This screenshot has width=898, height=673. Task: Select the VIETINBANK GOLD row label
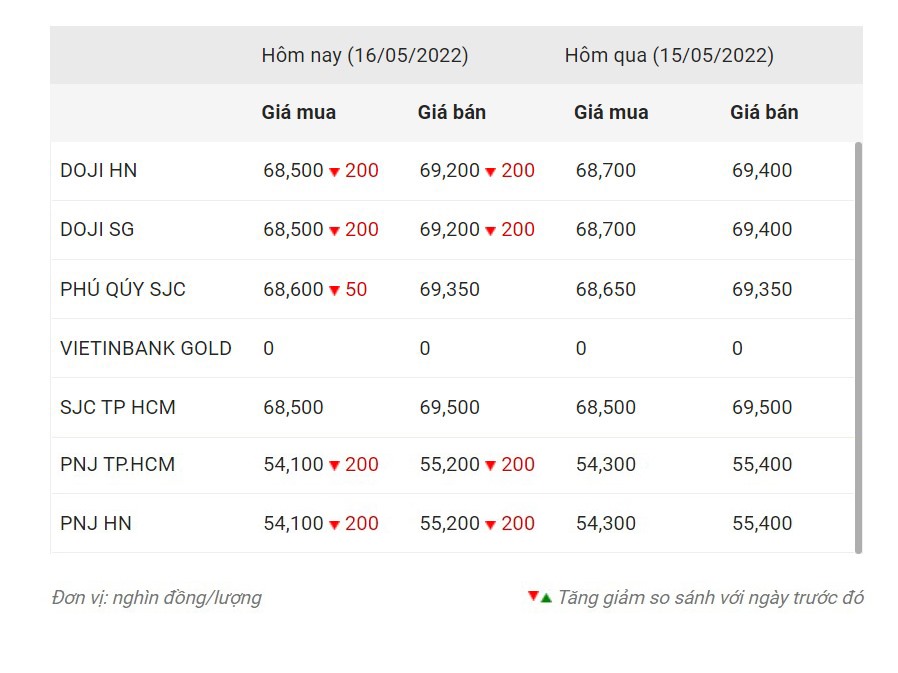[146, 348]
